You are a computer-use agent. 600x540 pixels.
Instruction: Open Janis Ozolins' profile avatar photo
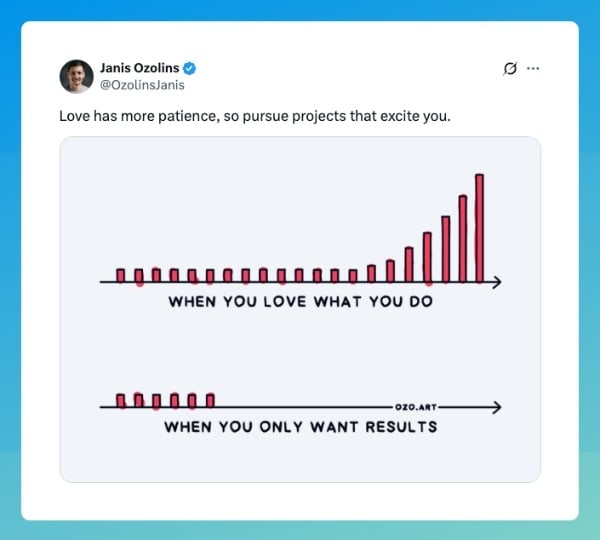(x=76, y=77)
